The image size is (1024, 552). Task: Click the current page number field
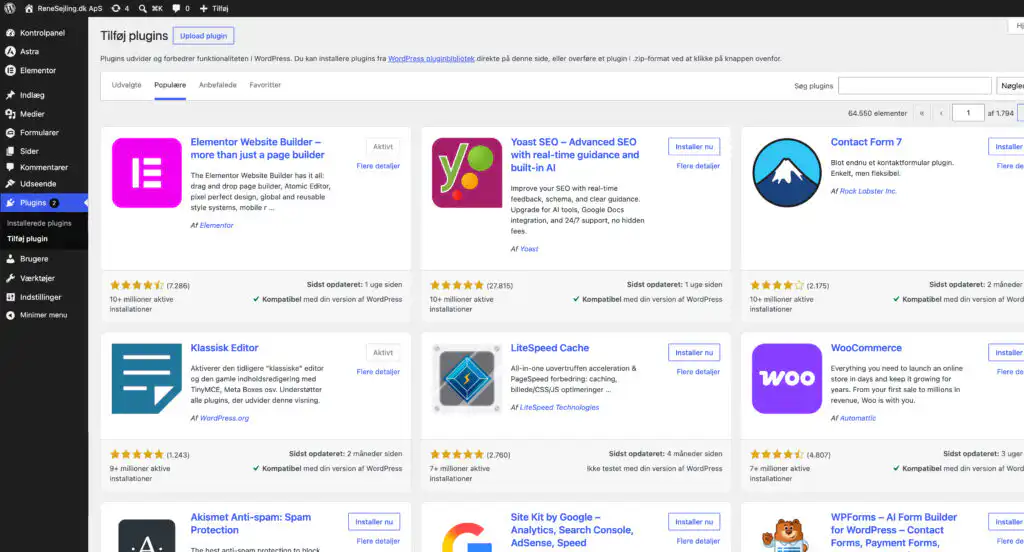click(968, 113)
